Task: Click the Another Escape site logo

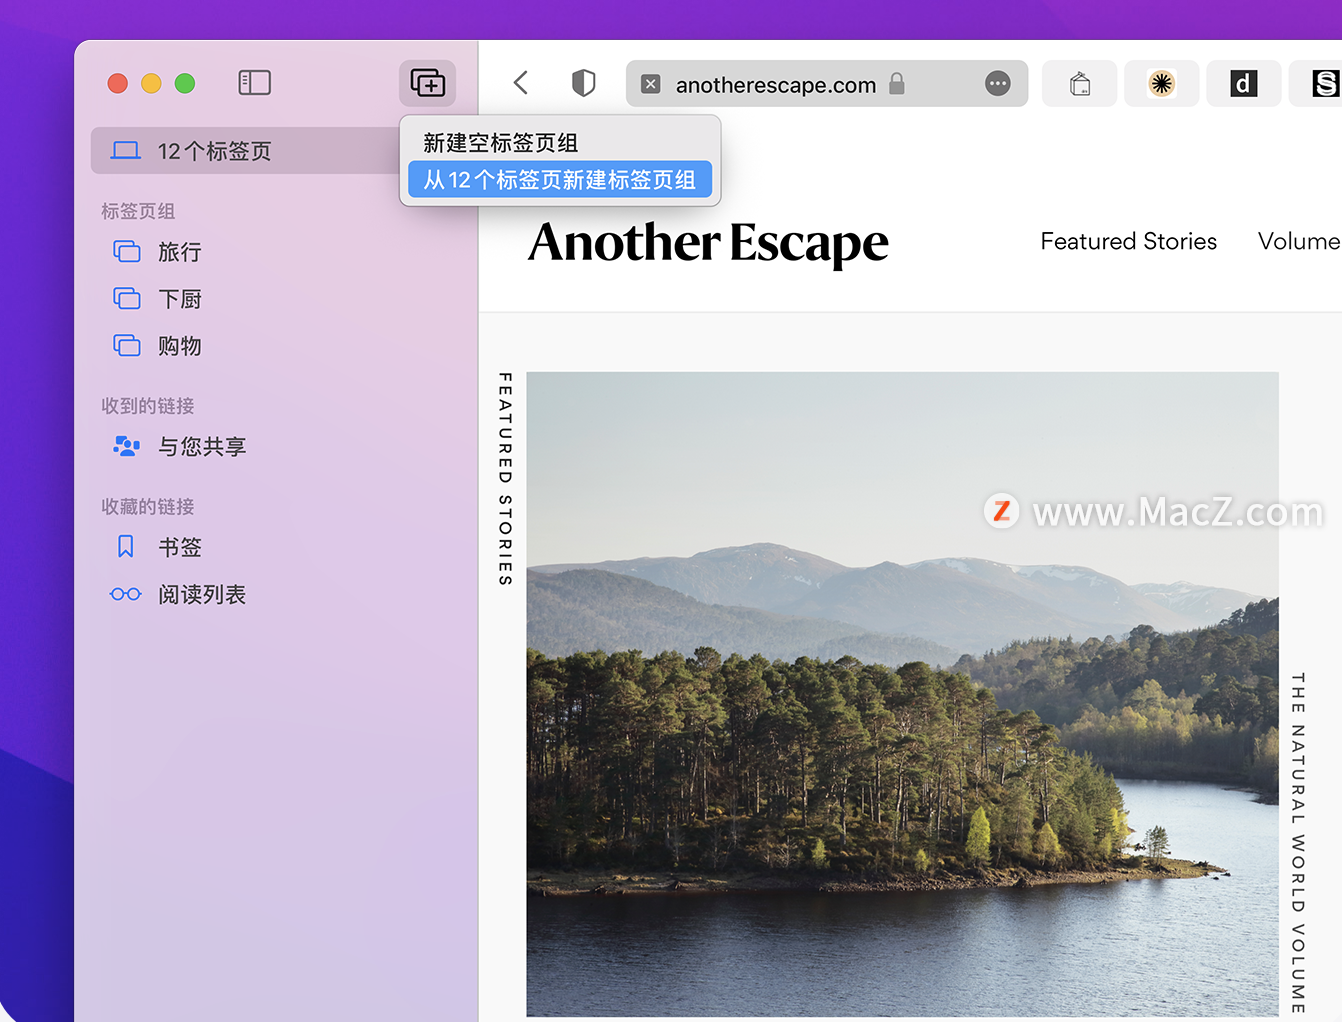Action: tap(708, 243)
